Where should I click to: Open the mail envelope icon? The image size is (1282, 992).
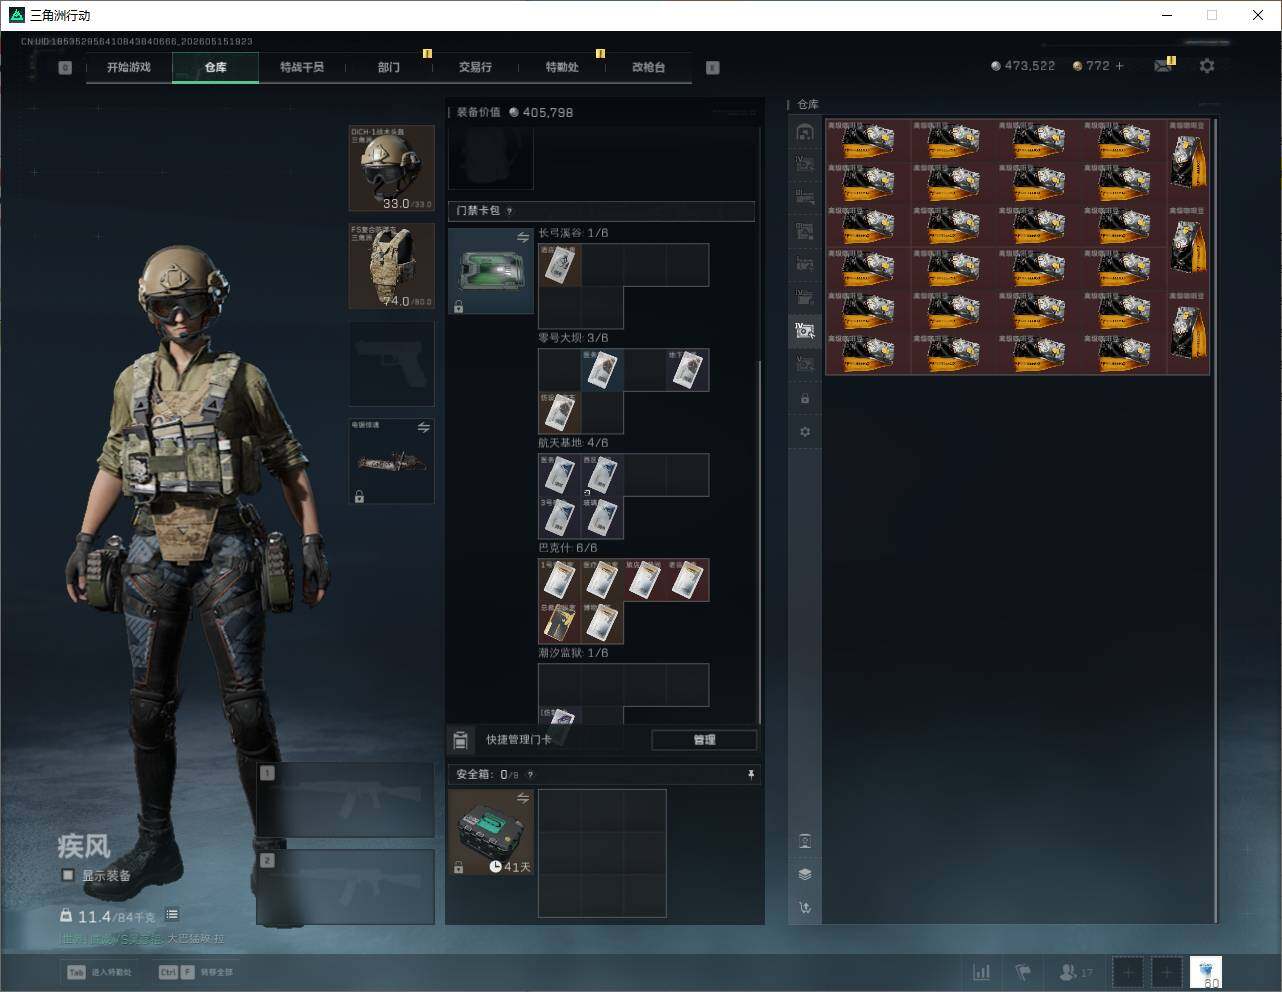[1162, 66]
